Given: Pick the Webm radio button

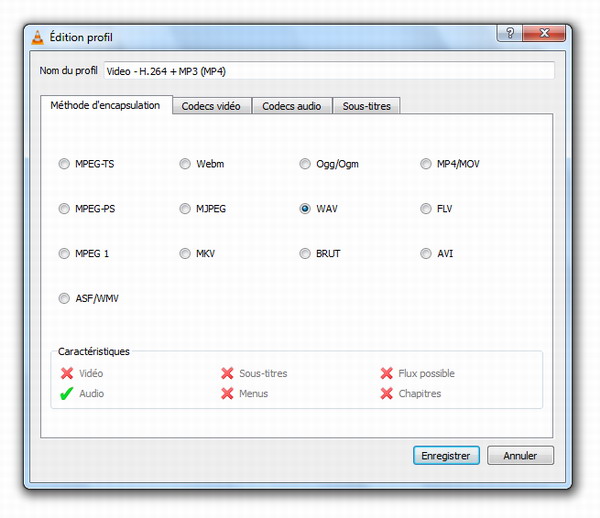Looking at the screenshot, I should (185, 164).
